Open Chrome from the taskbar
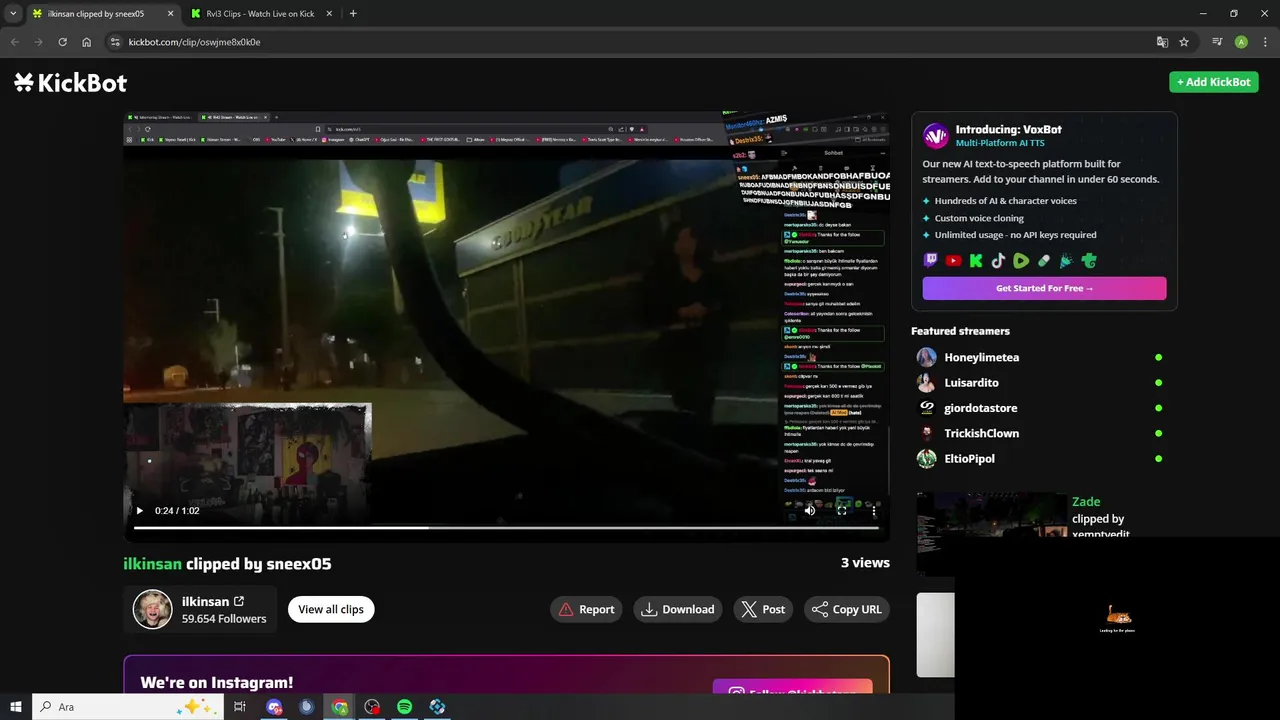This screenshot has width=1280, height=720. (x=340, y=707)
